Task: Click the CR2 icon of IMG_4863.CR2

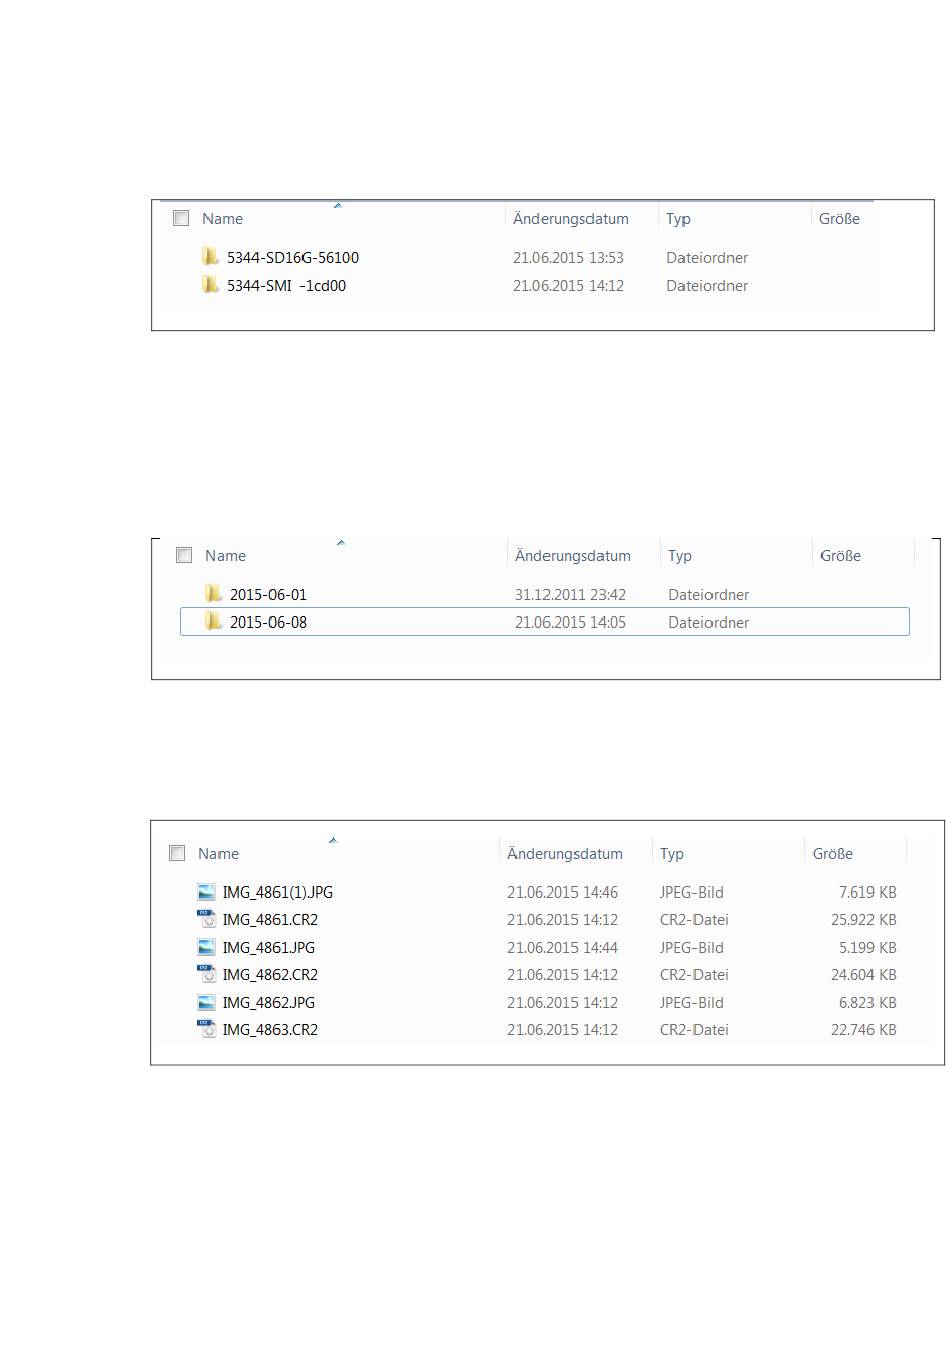Action: (x=206, y=1029)
